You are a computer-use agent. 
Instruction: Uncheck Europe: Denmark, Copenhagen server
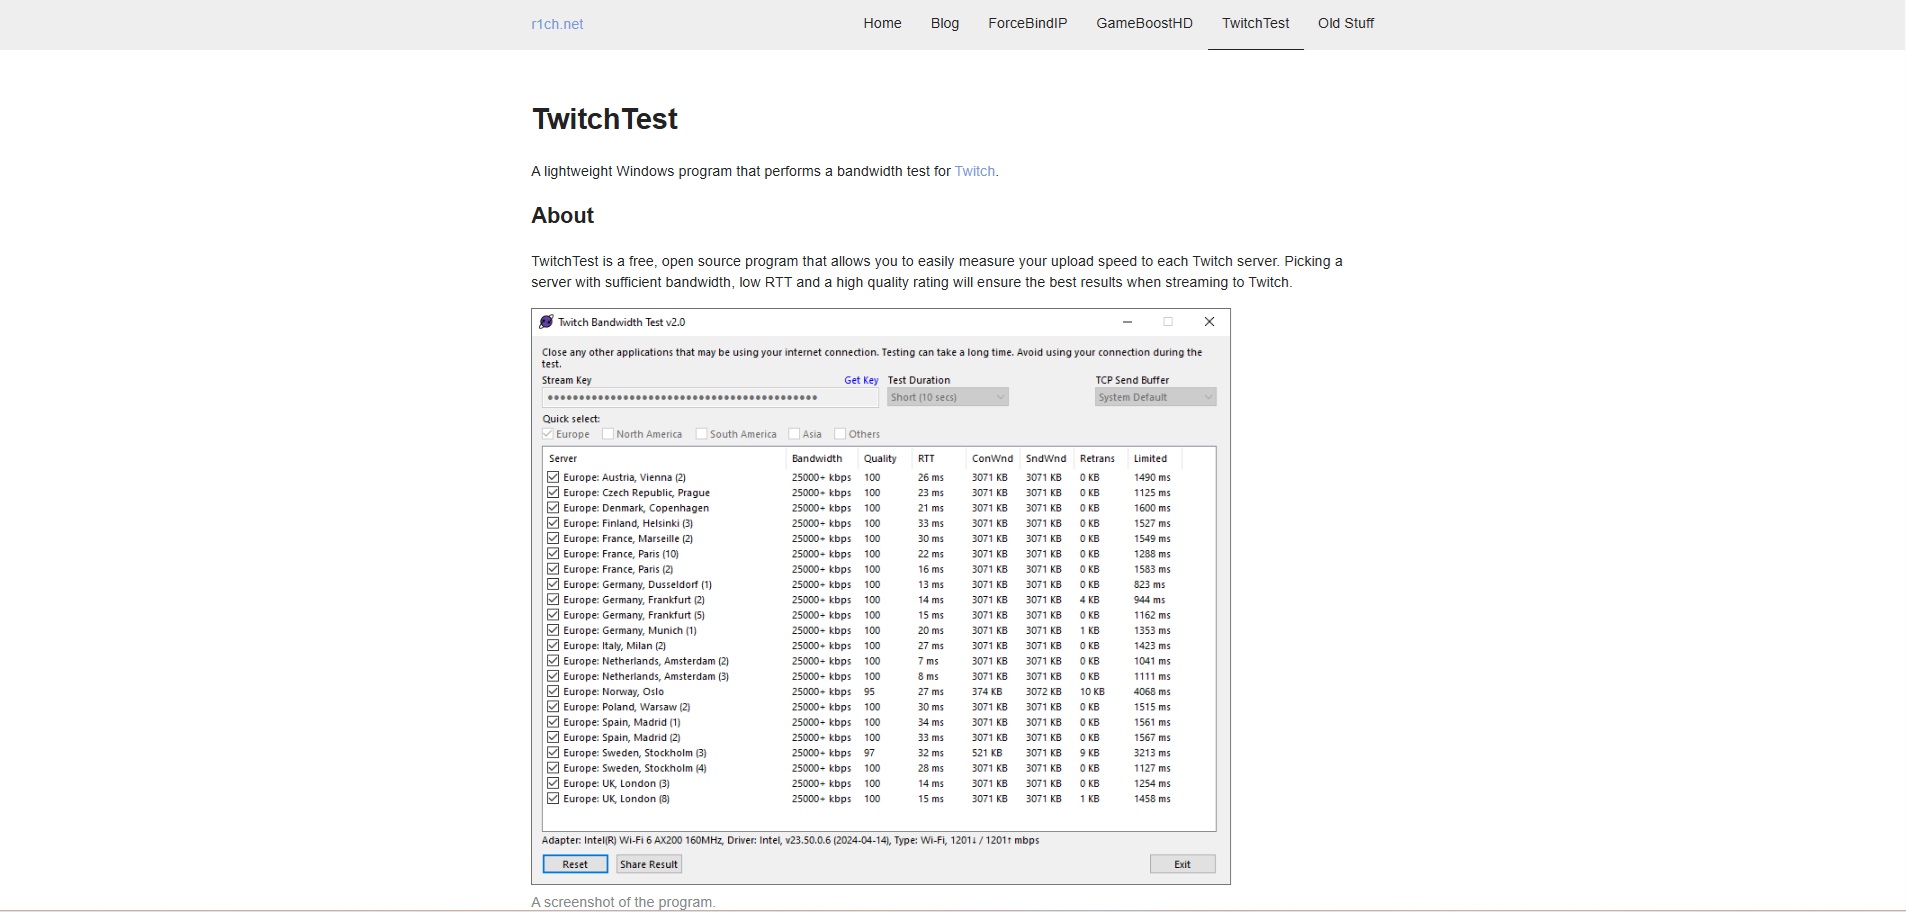553,508
